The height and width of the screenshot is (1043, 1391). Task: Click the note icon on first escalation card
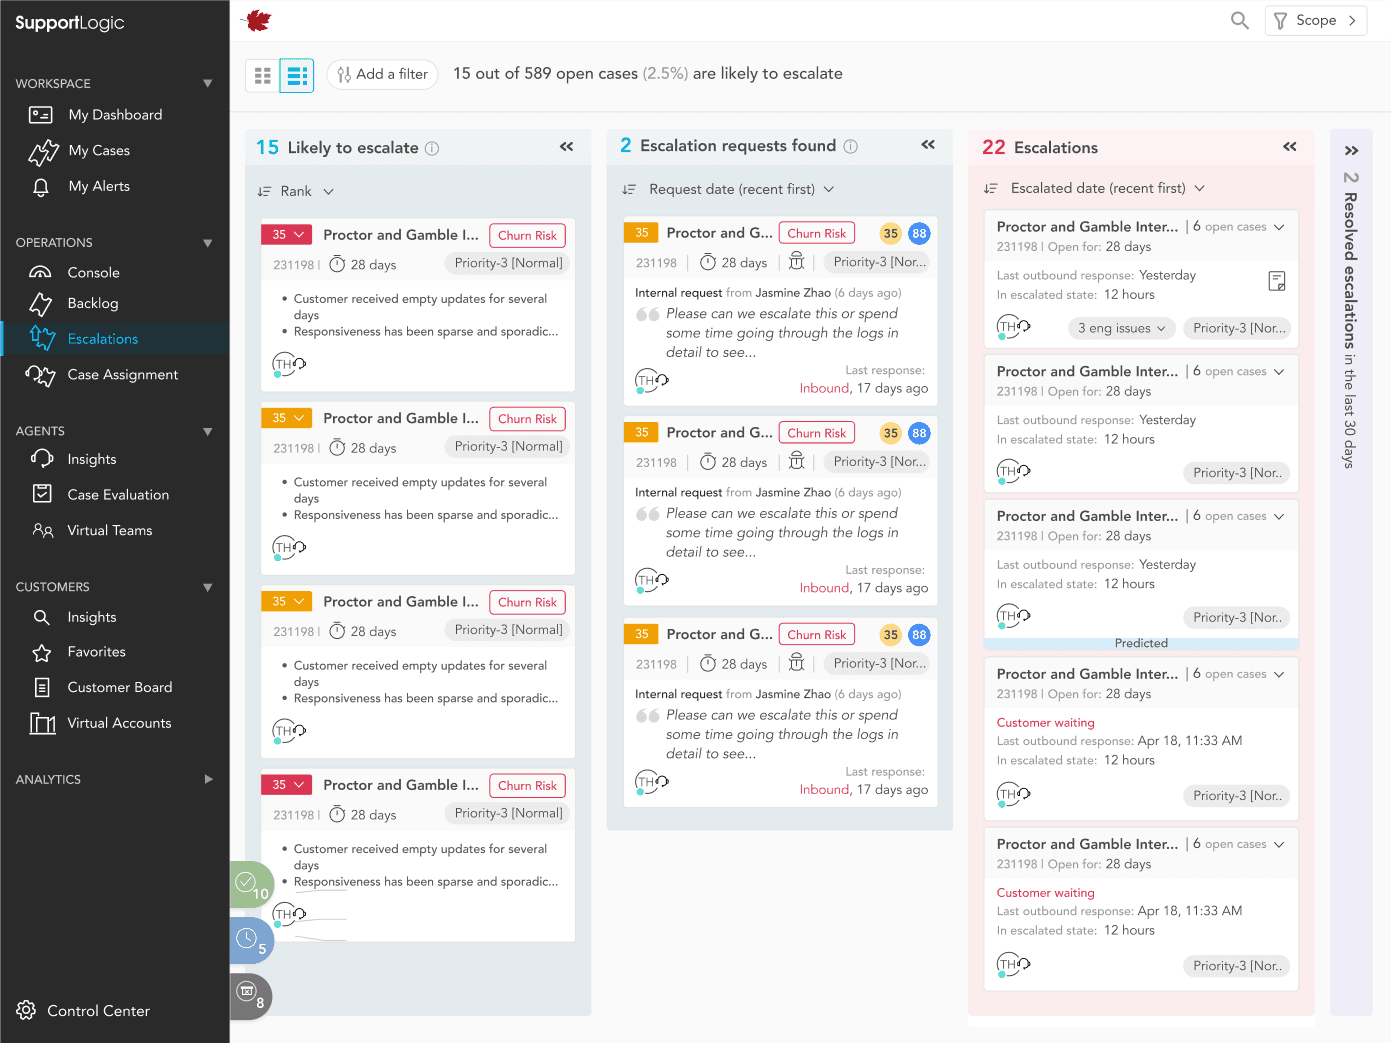[1276, 282]
